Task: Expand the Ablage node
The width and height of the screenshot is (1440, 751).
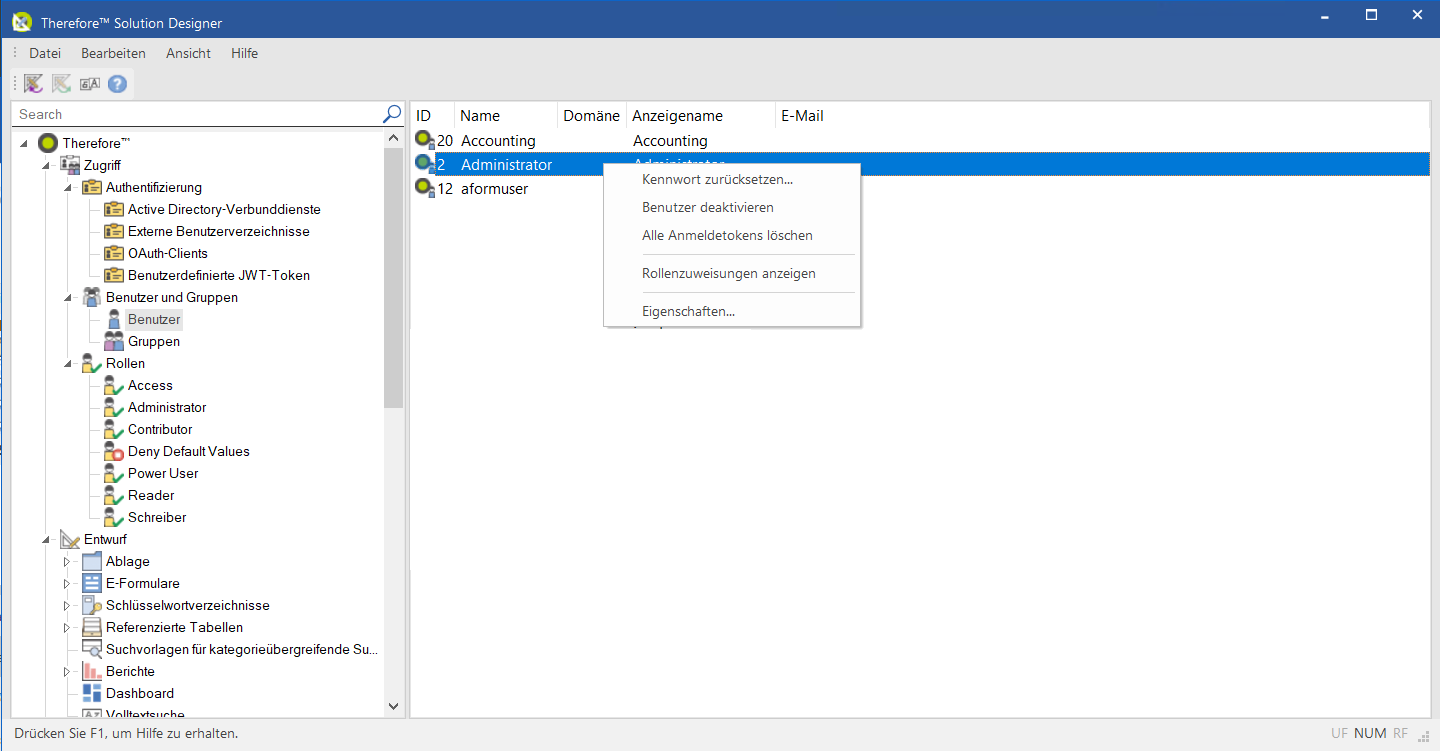Action: pyautogui.click(x=66, y=561)
